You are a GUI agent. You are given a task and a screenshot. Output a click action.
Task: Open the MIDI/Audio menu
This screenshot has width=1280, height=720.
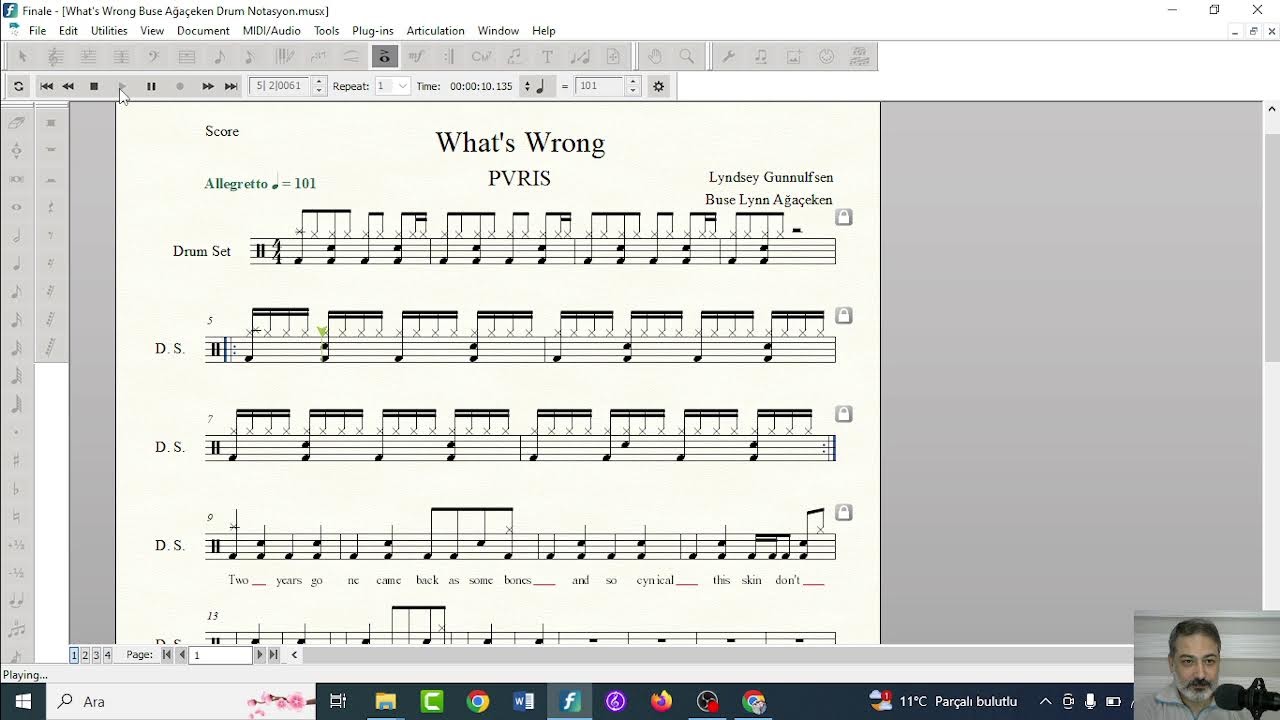(x=272, y=31)
